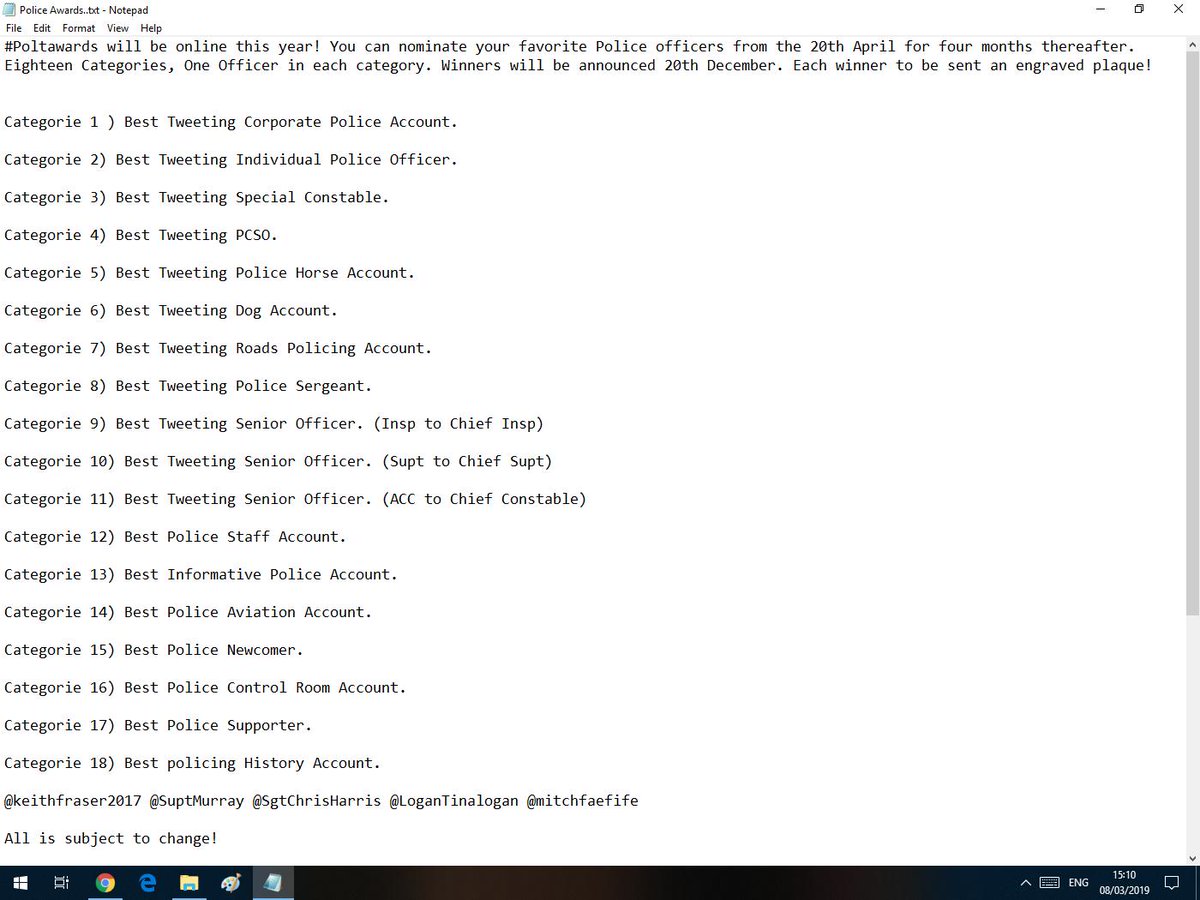Click the vertical scrollbar down arrow
Viewport: 1200px width, 900px height.
coord(1192,858)
